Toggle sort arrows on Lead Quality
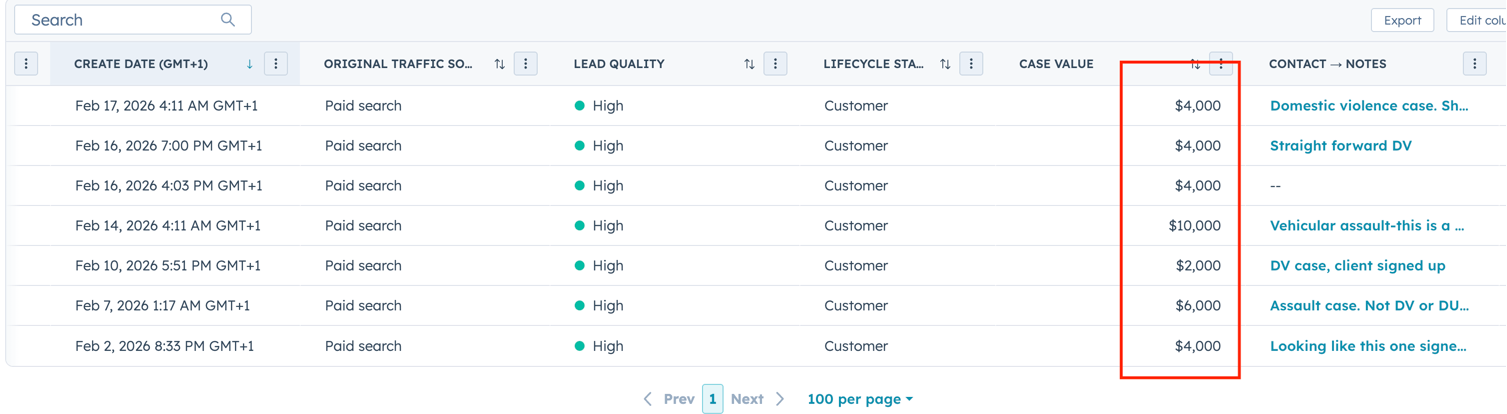The width and height of the screenshot is (1507, 414). pyautogui.click(x=749, y=64)
